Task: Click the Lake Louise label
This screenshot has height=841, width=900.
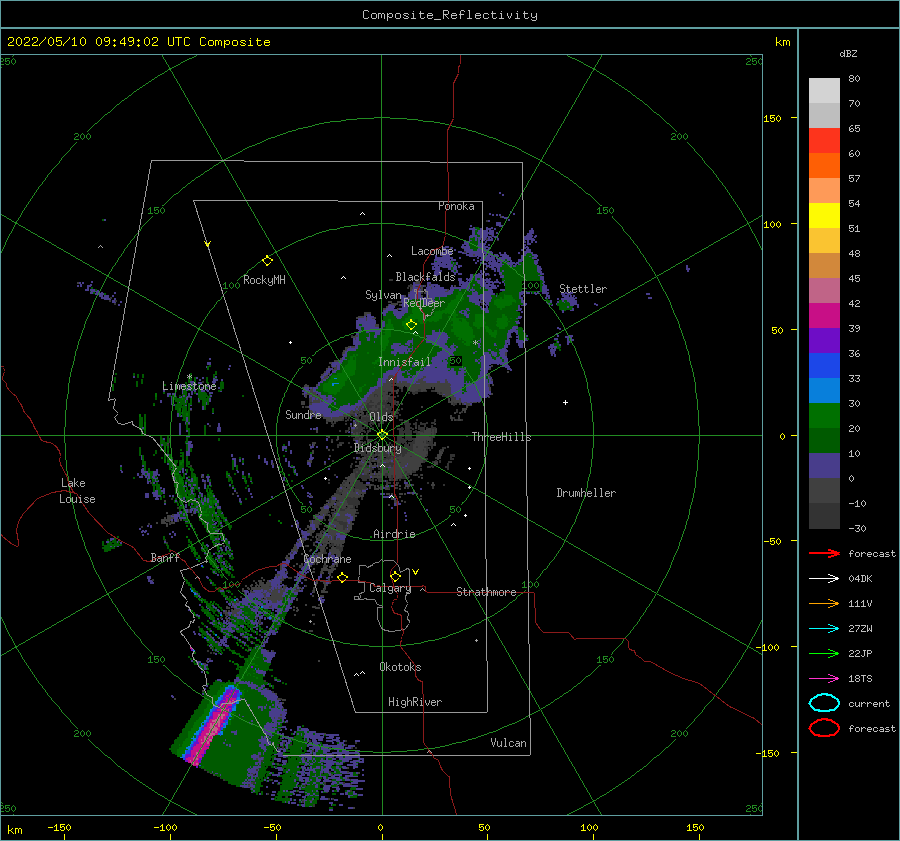Action: pyautogui.click(x=77, y=491)
